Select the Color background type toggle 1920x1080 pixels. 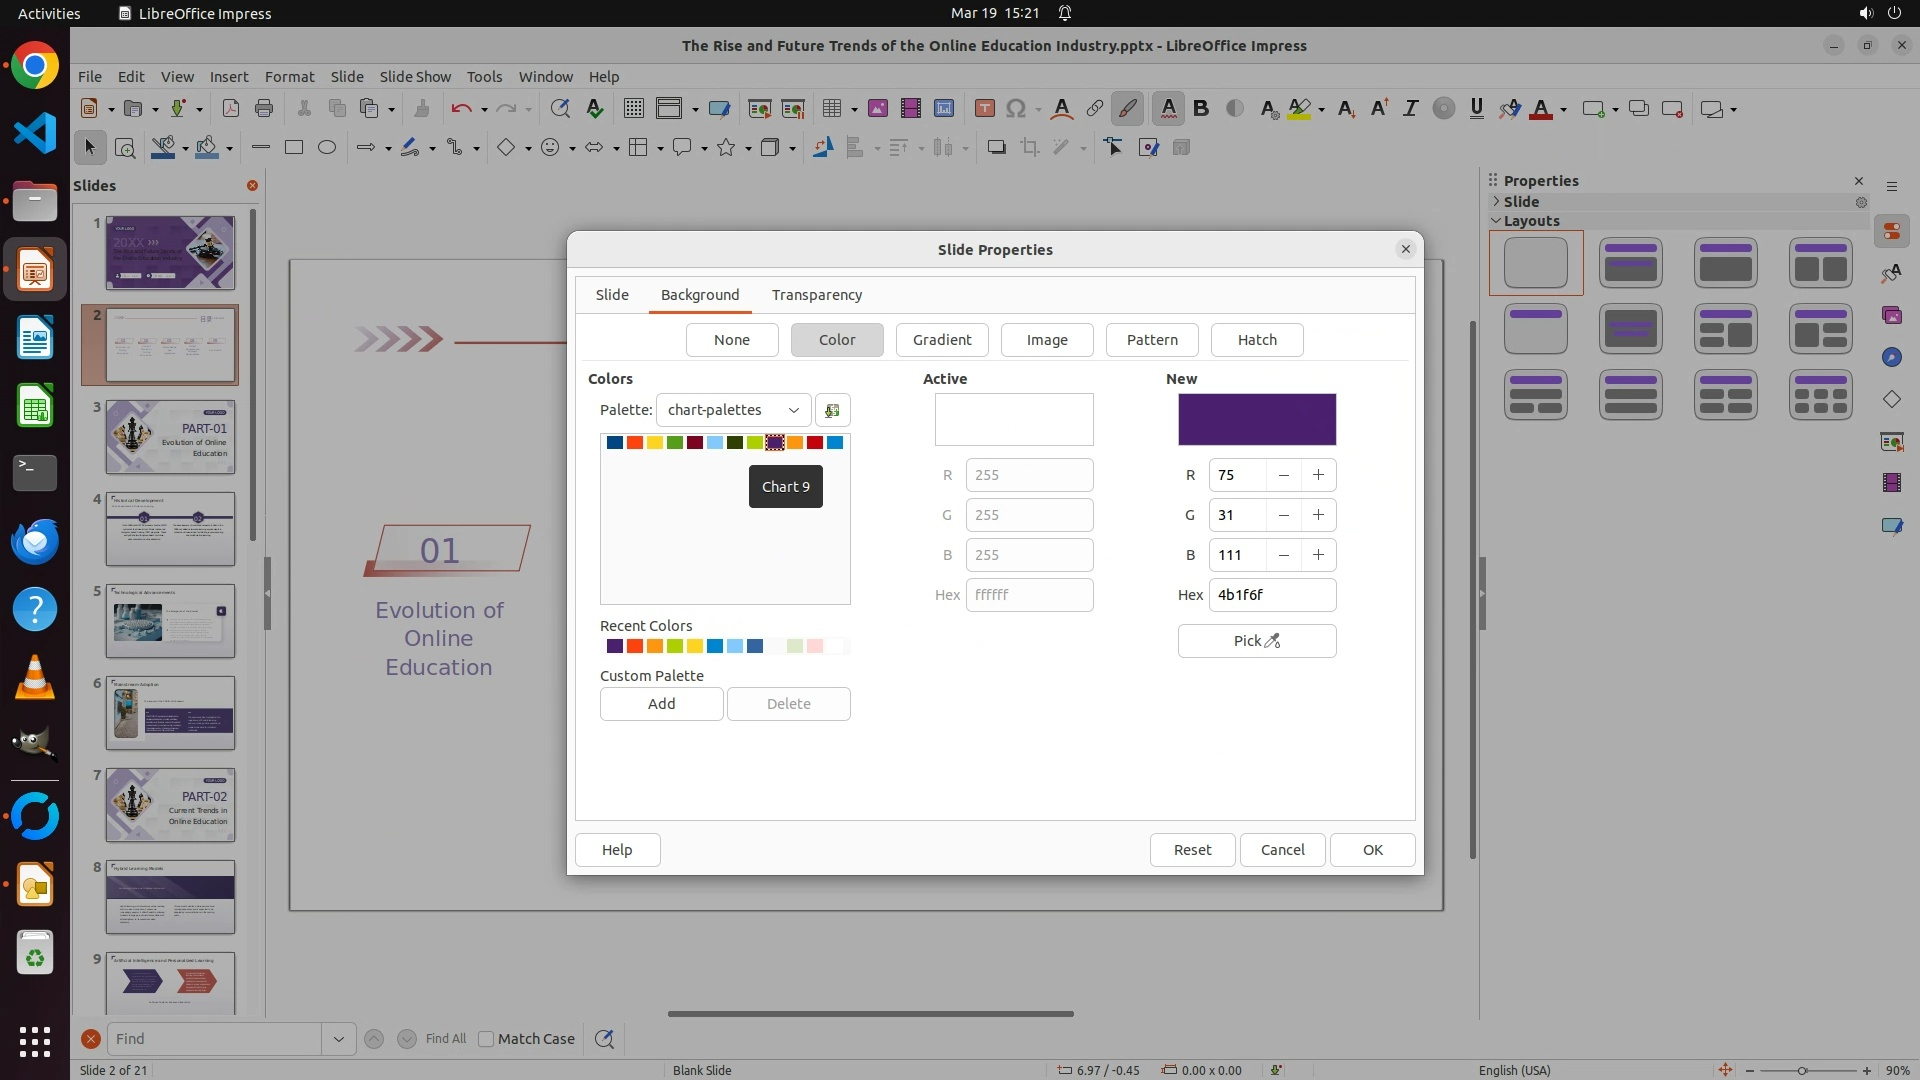(x=836, y=340)
